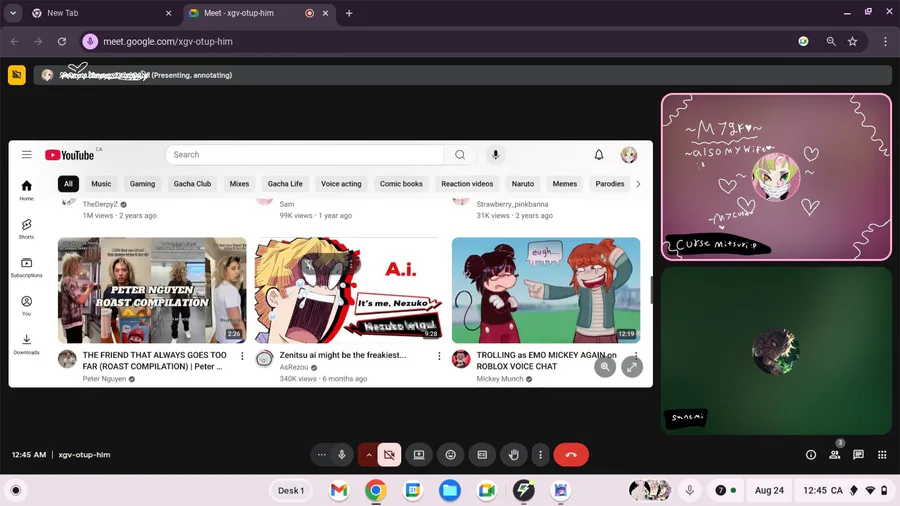This screenshot has height=506, width=900.
Task: Show next filter chips with arrow
Action: tap(638, 184)
